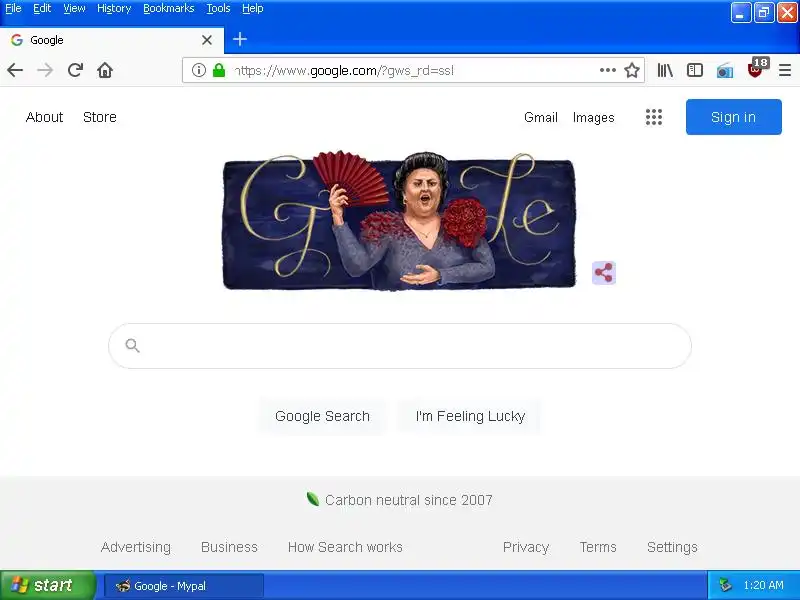The image size is (800, 600).
Task: Open the Store link
Action: (x=99, y=117)
